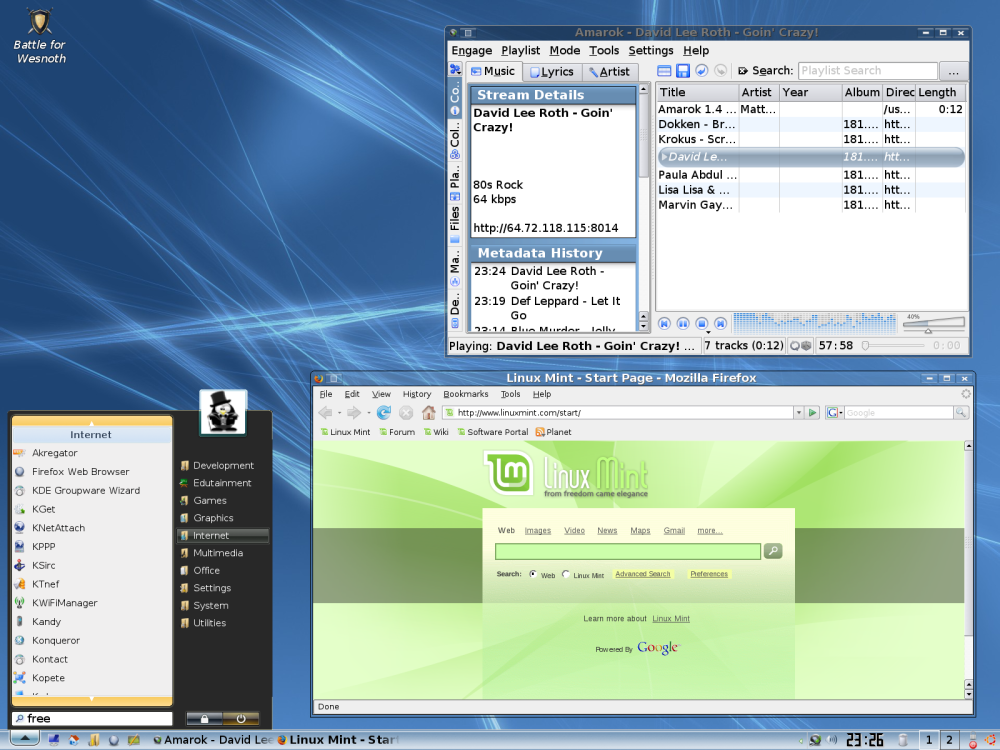Go back in Firefox
1000x750 pixels.
(325, 413)
